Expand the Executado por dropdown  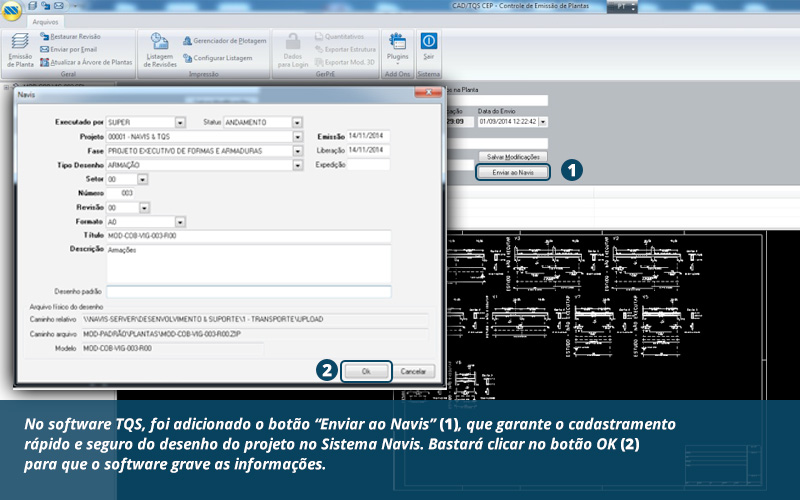[x=180, y=122]
